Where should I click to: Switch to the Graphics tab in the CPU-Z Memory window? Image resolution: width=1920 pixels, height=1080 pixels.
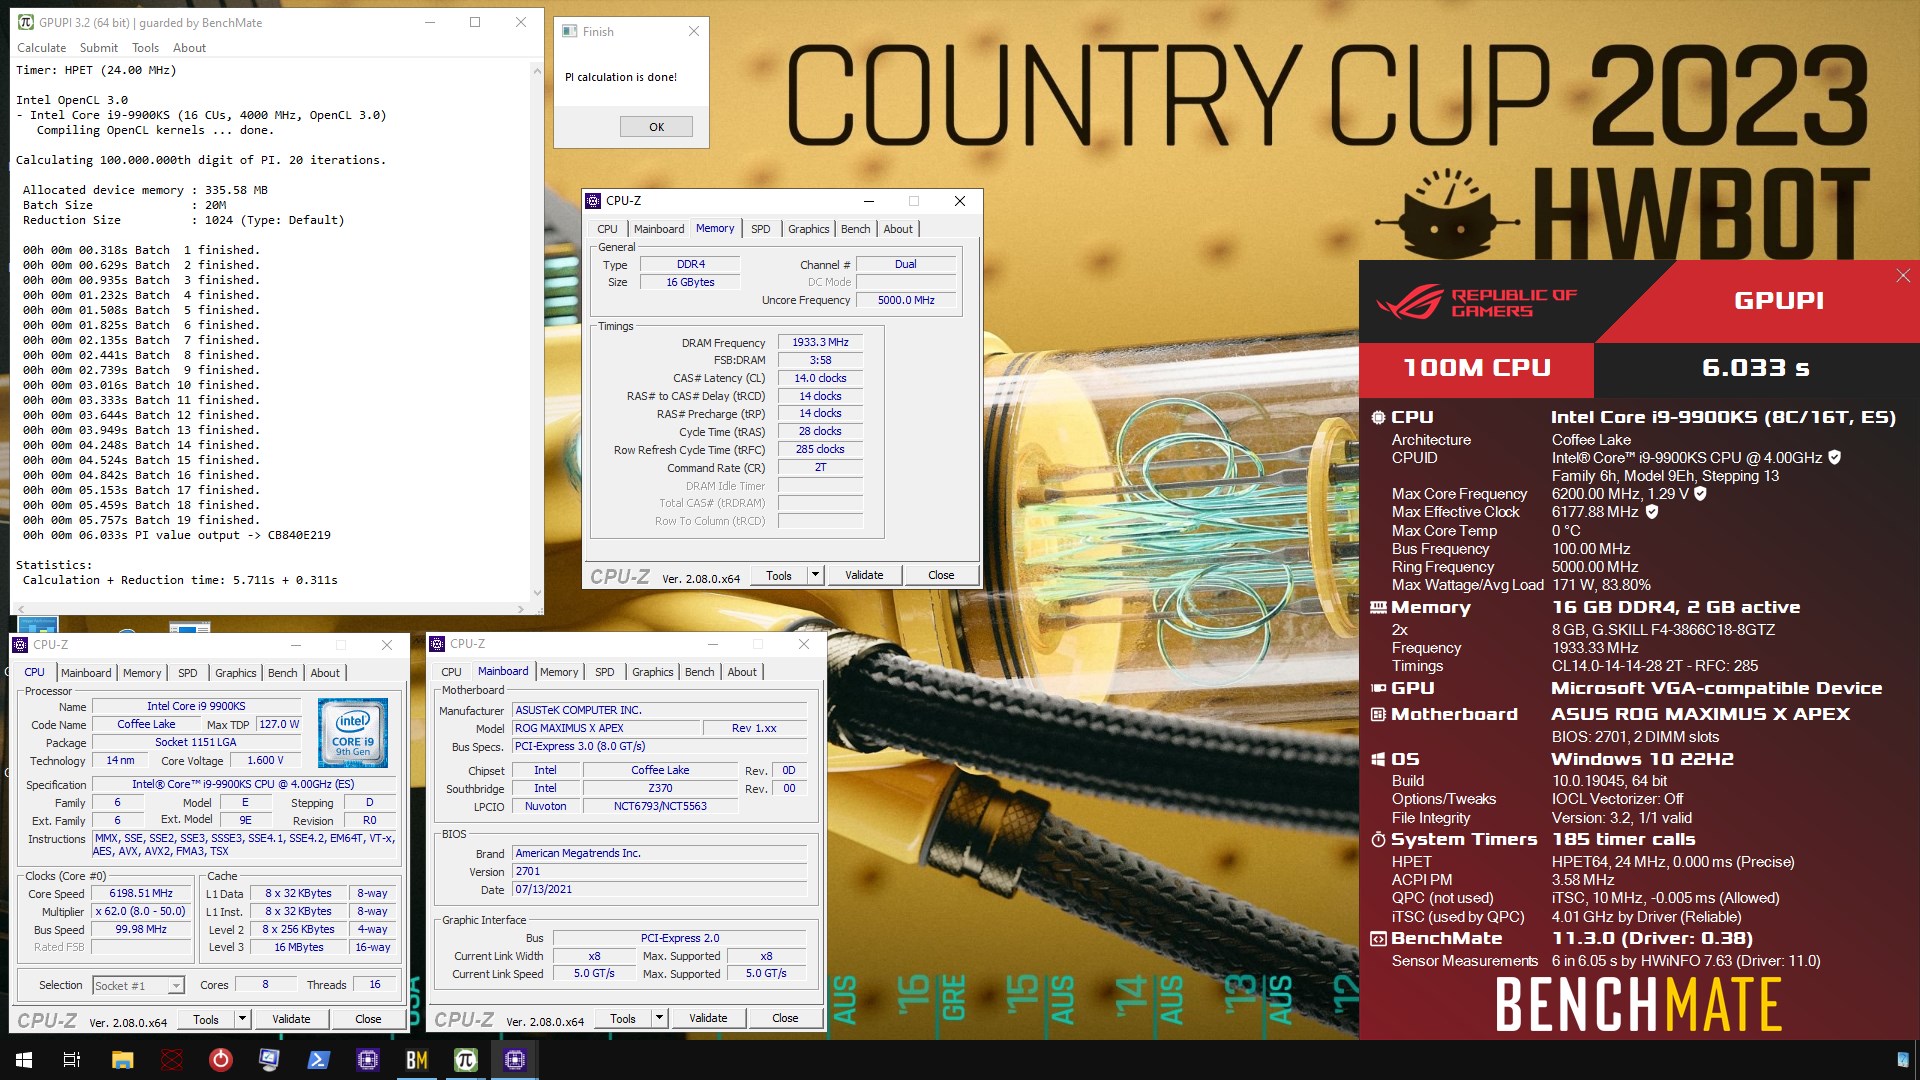[x=808, y=229]
